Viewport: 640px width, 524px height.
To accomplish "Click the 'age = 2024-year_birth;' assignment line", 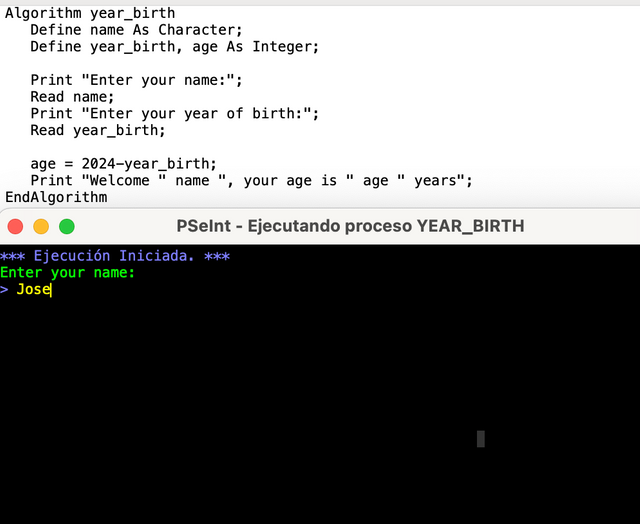I will (123, 164).
